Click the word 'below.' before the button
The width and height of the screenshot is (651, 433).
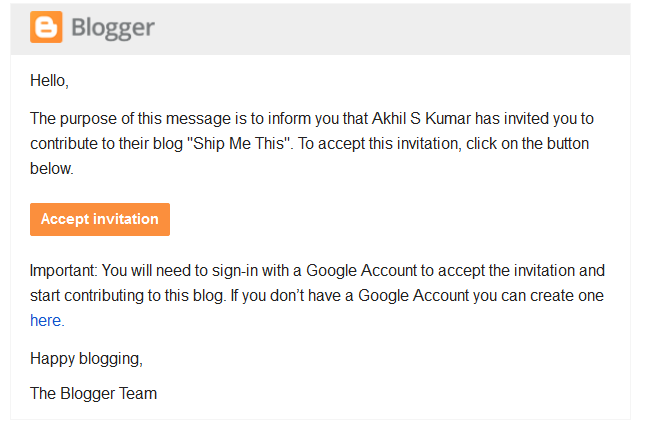point(52,169)
